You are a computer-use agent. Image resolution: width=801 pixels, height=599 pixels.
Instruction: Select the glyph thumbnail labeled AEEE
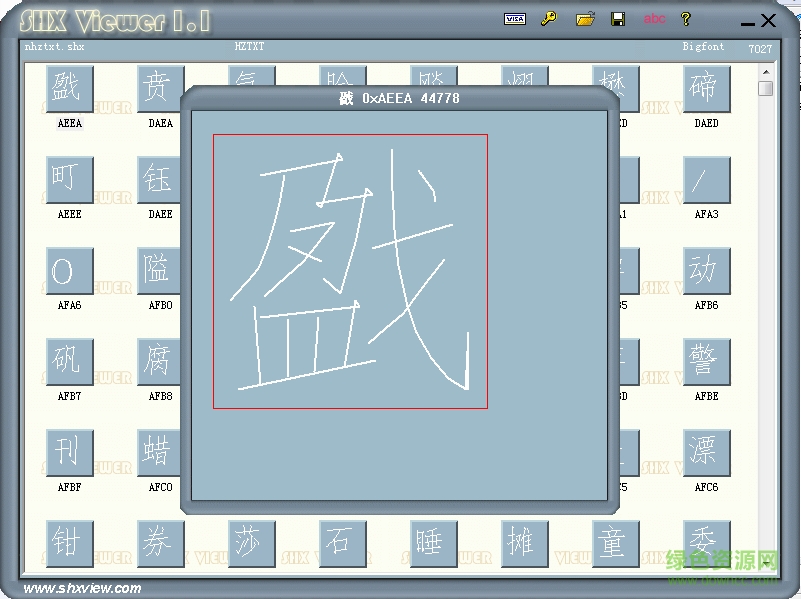click(67, 179)
